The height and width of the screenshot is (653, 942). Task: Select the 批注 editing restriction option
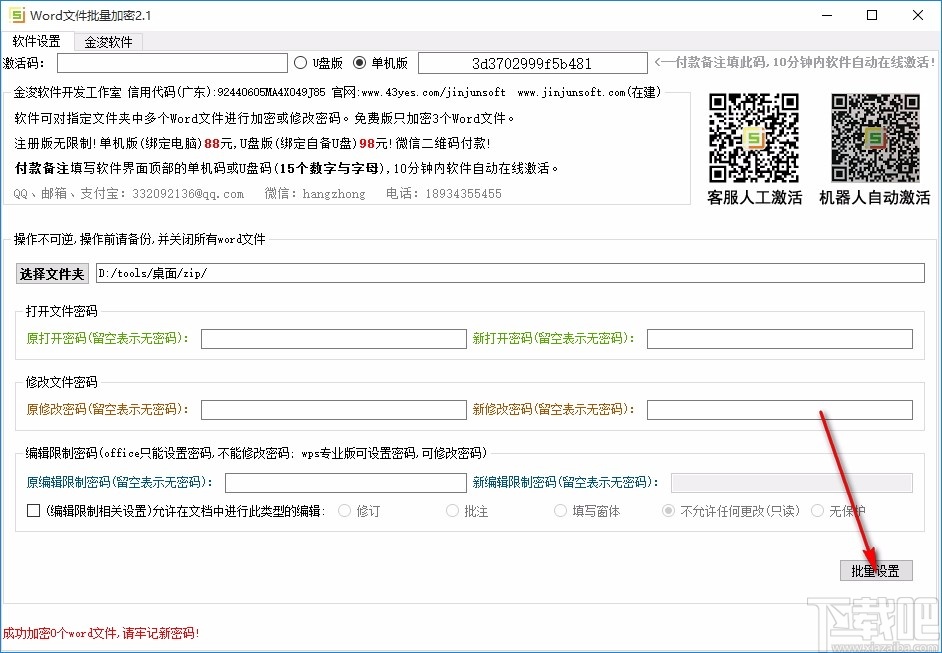click(x=452, y=511)
